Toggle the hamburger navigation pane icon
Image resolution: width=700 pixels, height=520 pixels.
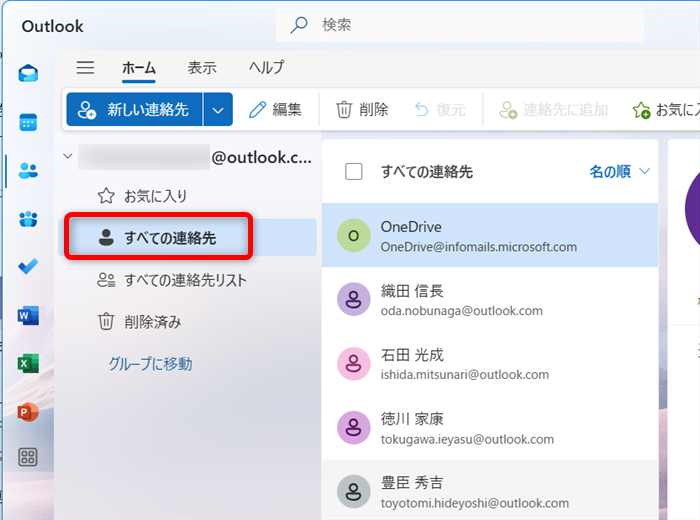coord(85,67)
